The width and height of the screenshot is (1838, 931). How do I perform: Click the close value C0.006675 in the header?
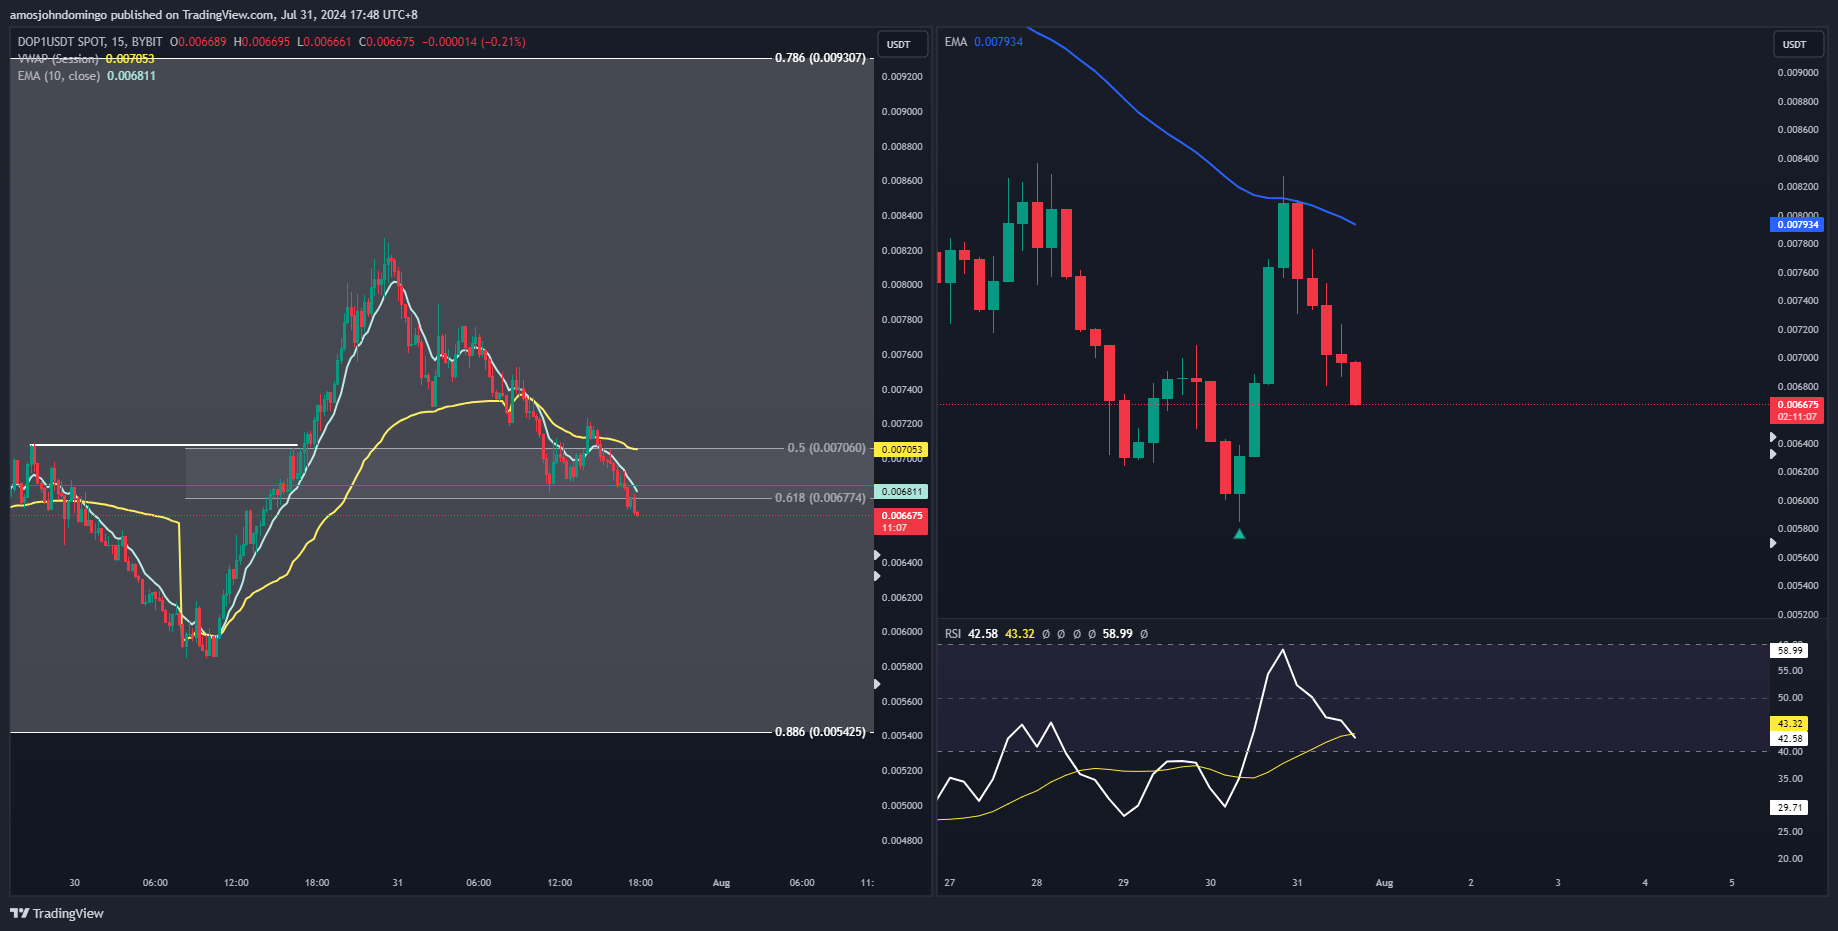pyautogui.click(x=387, y=42)
